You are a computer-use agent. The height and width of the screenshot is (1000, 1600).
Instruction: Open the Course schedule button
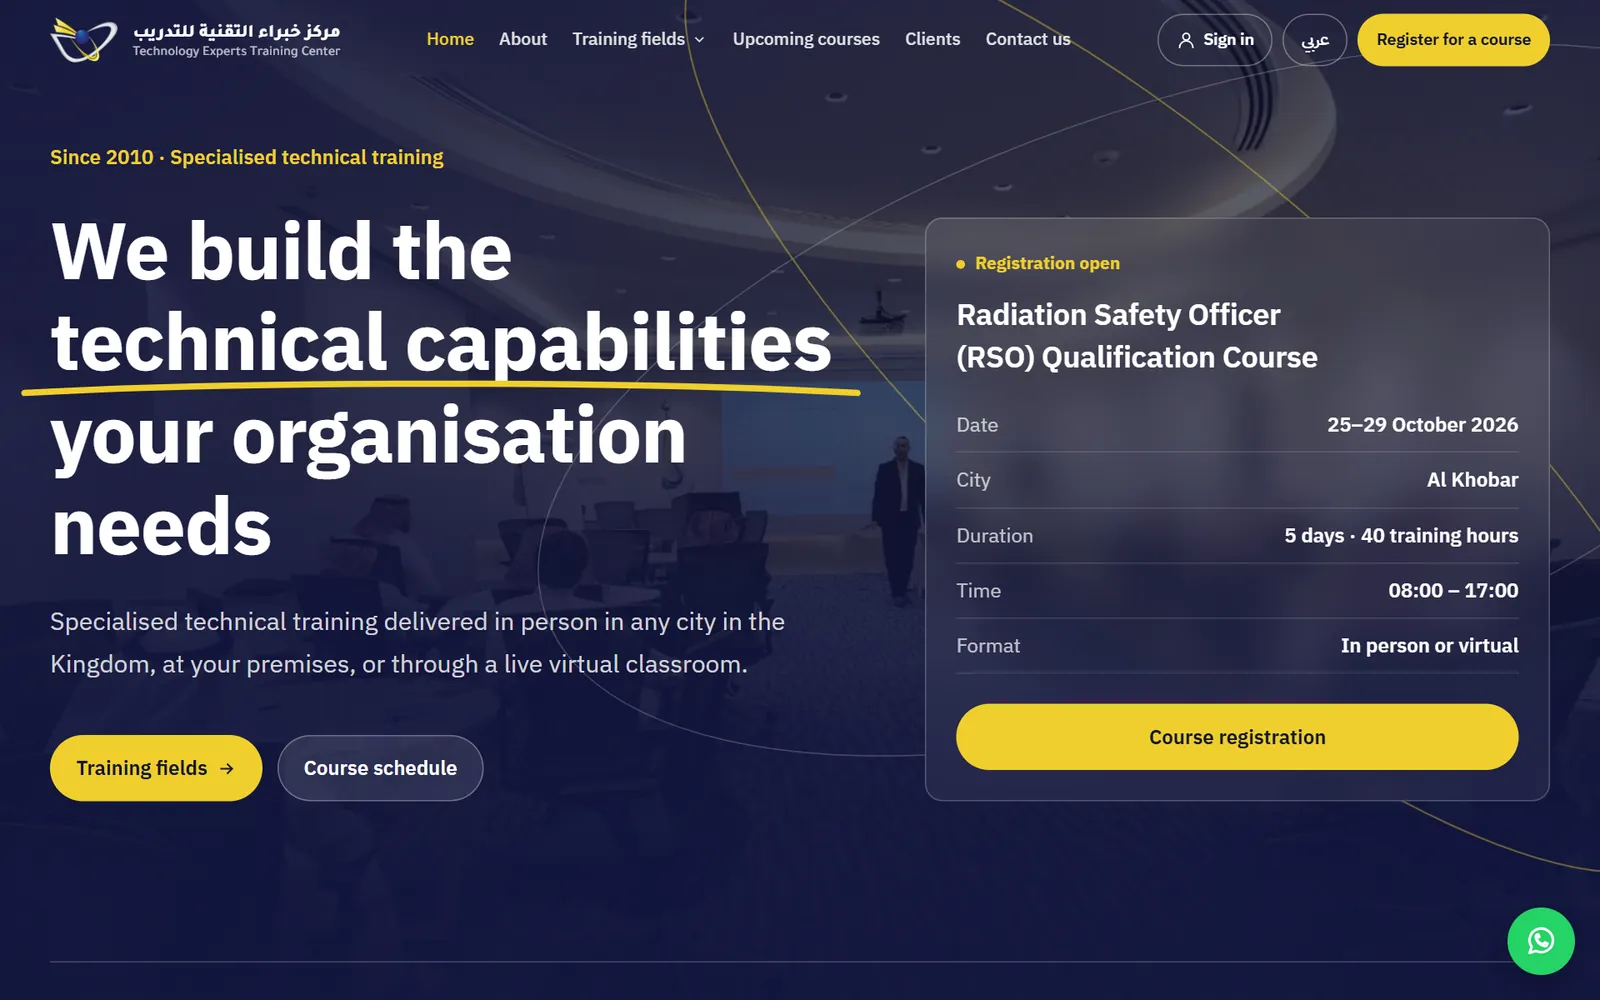pyautogui.click(x=380, y=768)
